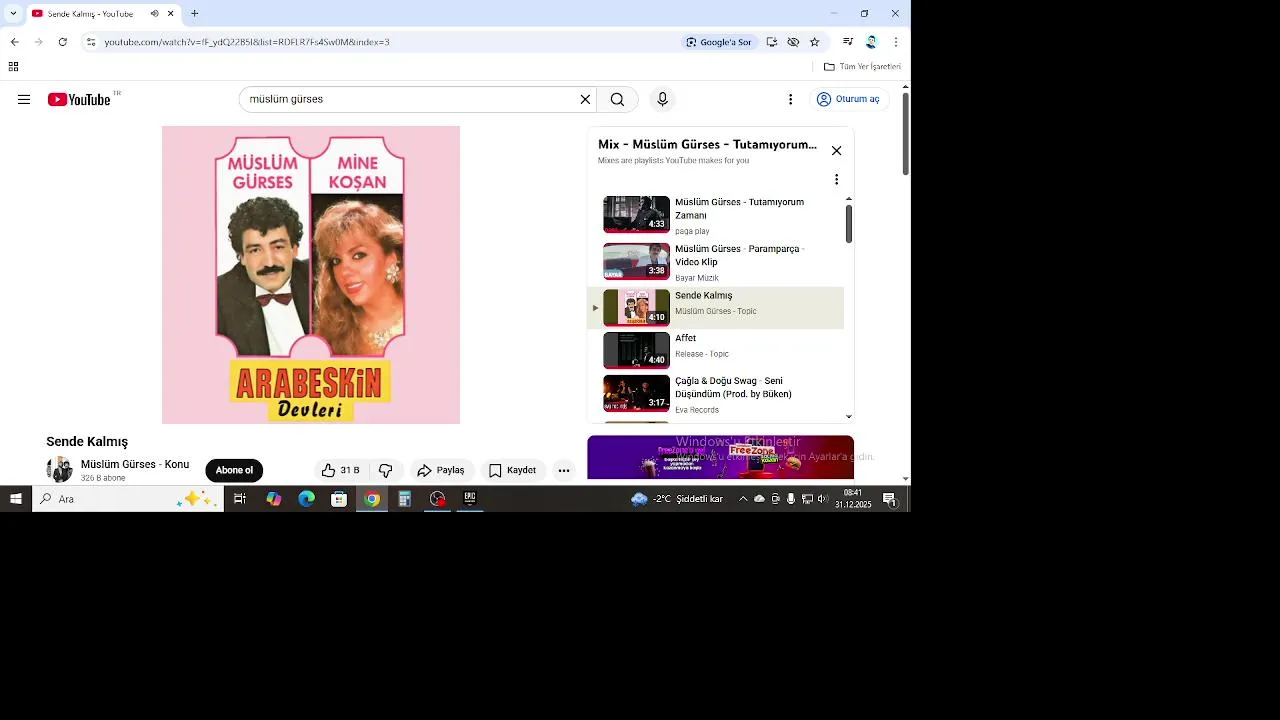Sign in with the Oturum aç button
This screenshot has height=720, width=1280.
848,99
